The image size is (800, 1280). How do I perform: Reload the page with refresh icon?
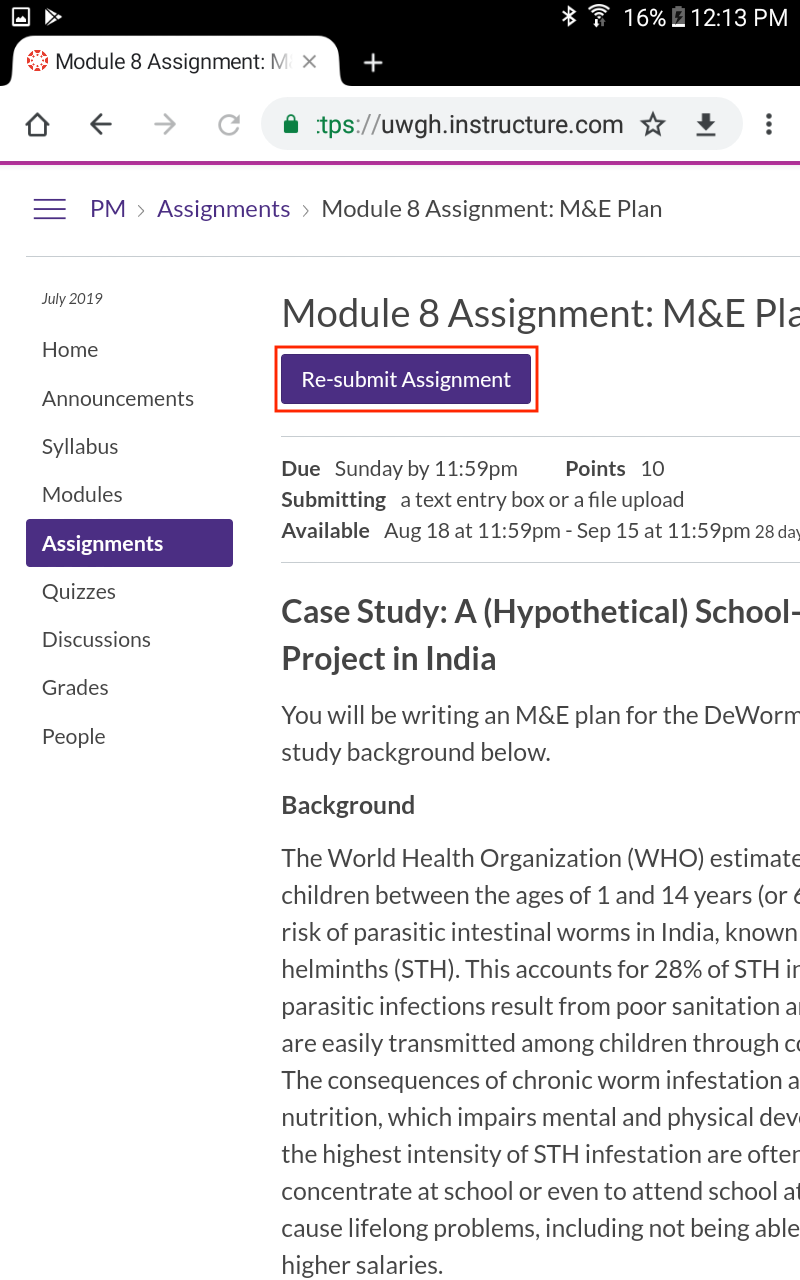point(229,124)
